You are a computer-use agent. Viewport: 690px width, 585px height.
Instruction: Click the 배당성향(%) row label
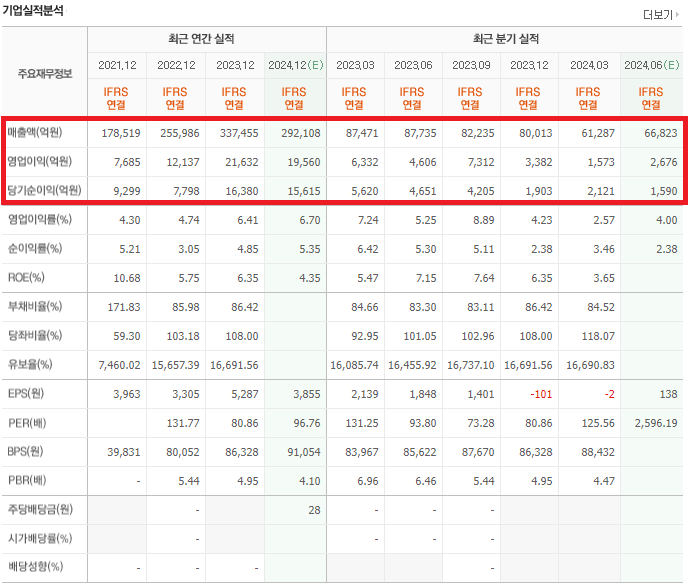35,567
